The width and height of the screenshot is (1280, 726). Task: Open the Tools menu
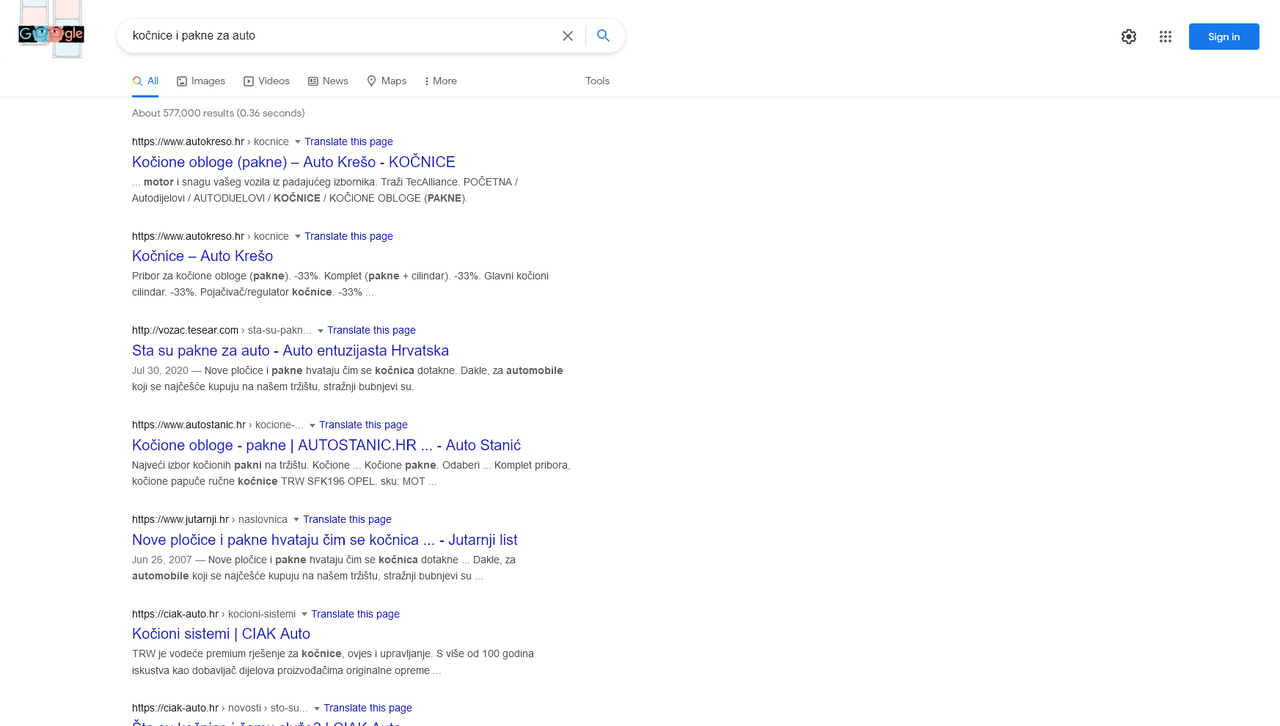597,81
